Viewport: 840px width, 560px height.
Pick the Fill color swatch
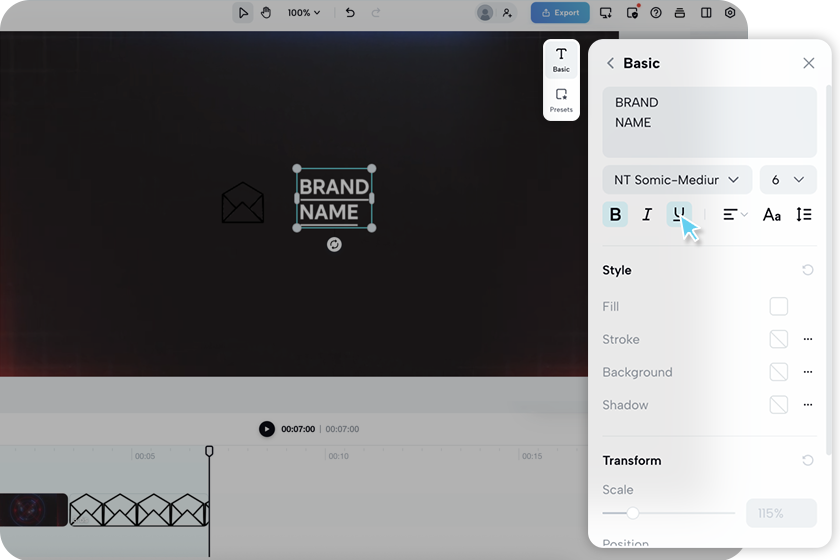pos(778,307)
